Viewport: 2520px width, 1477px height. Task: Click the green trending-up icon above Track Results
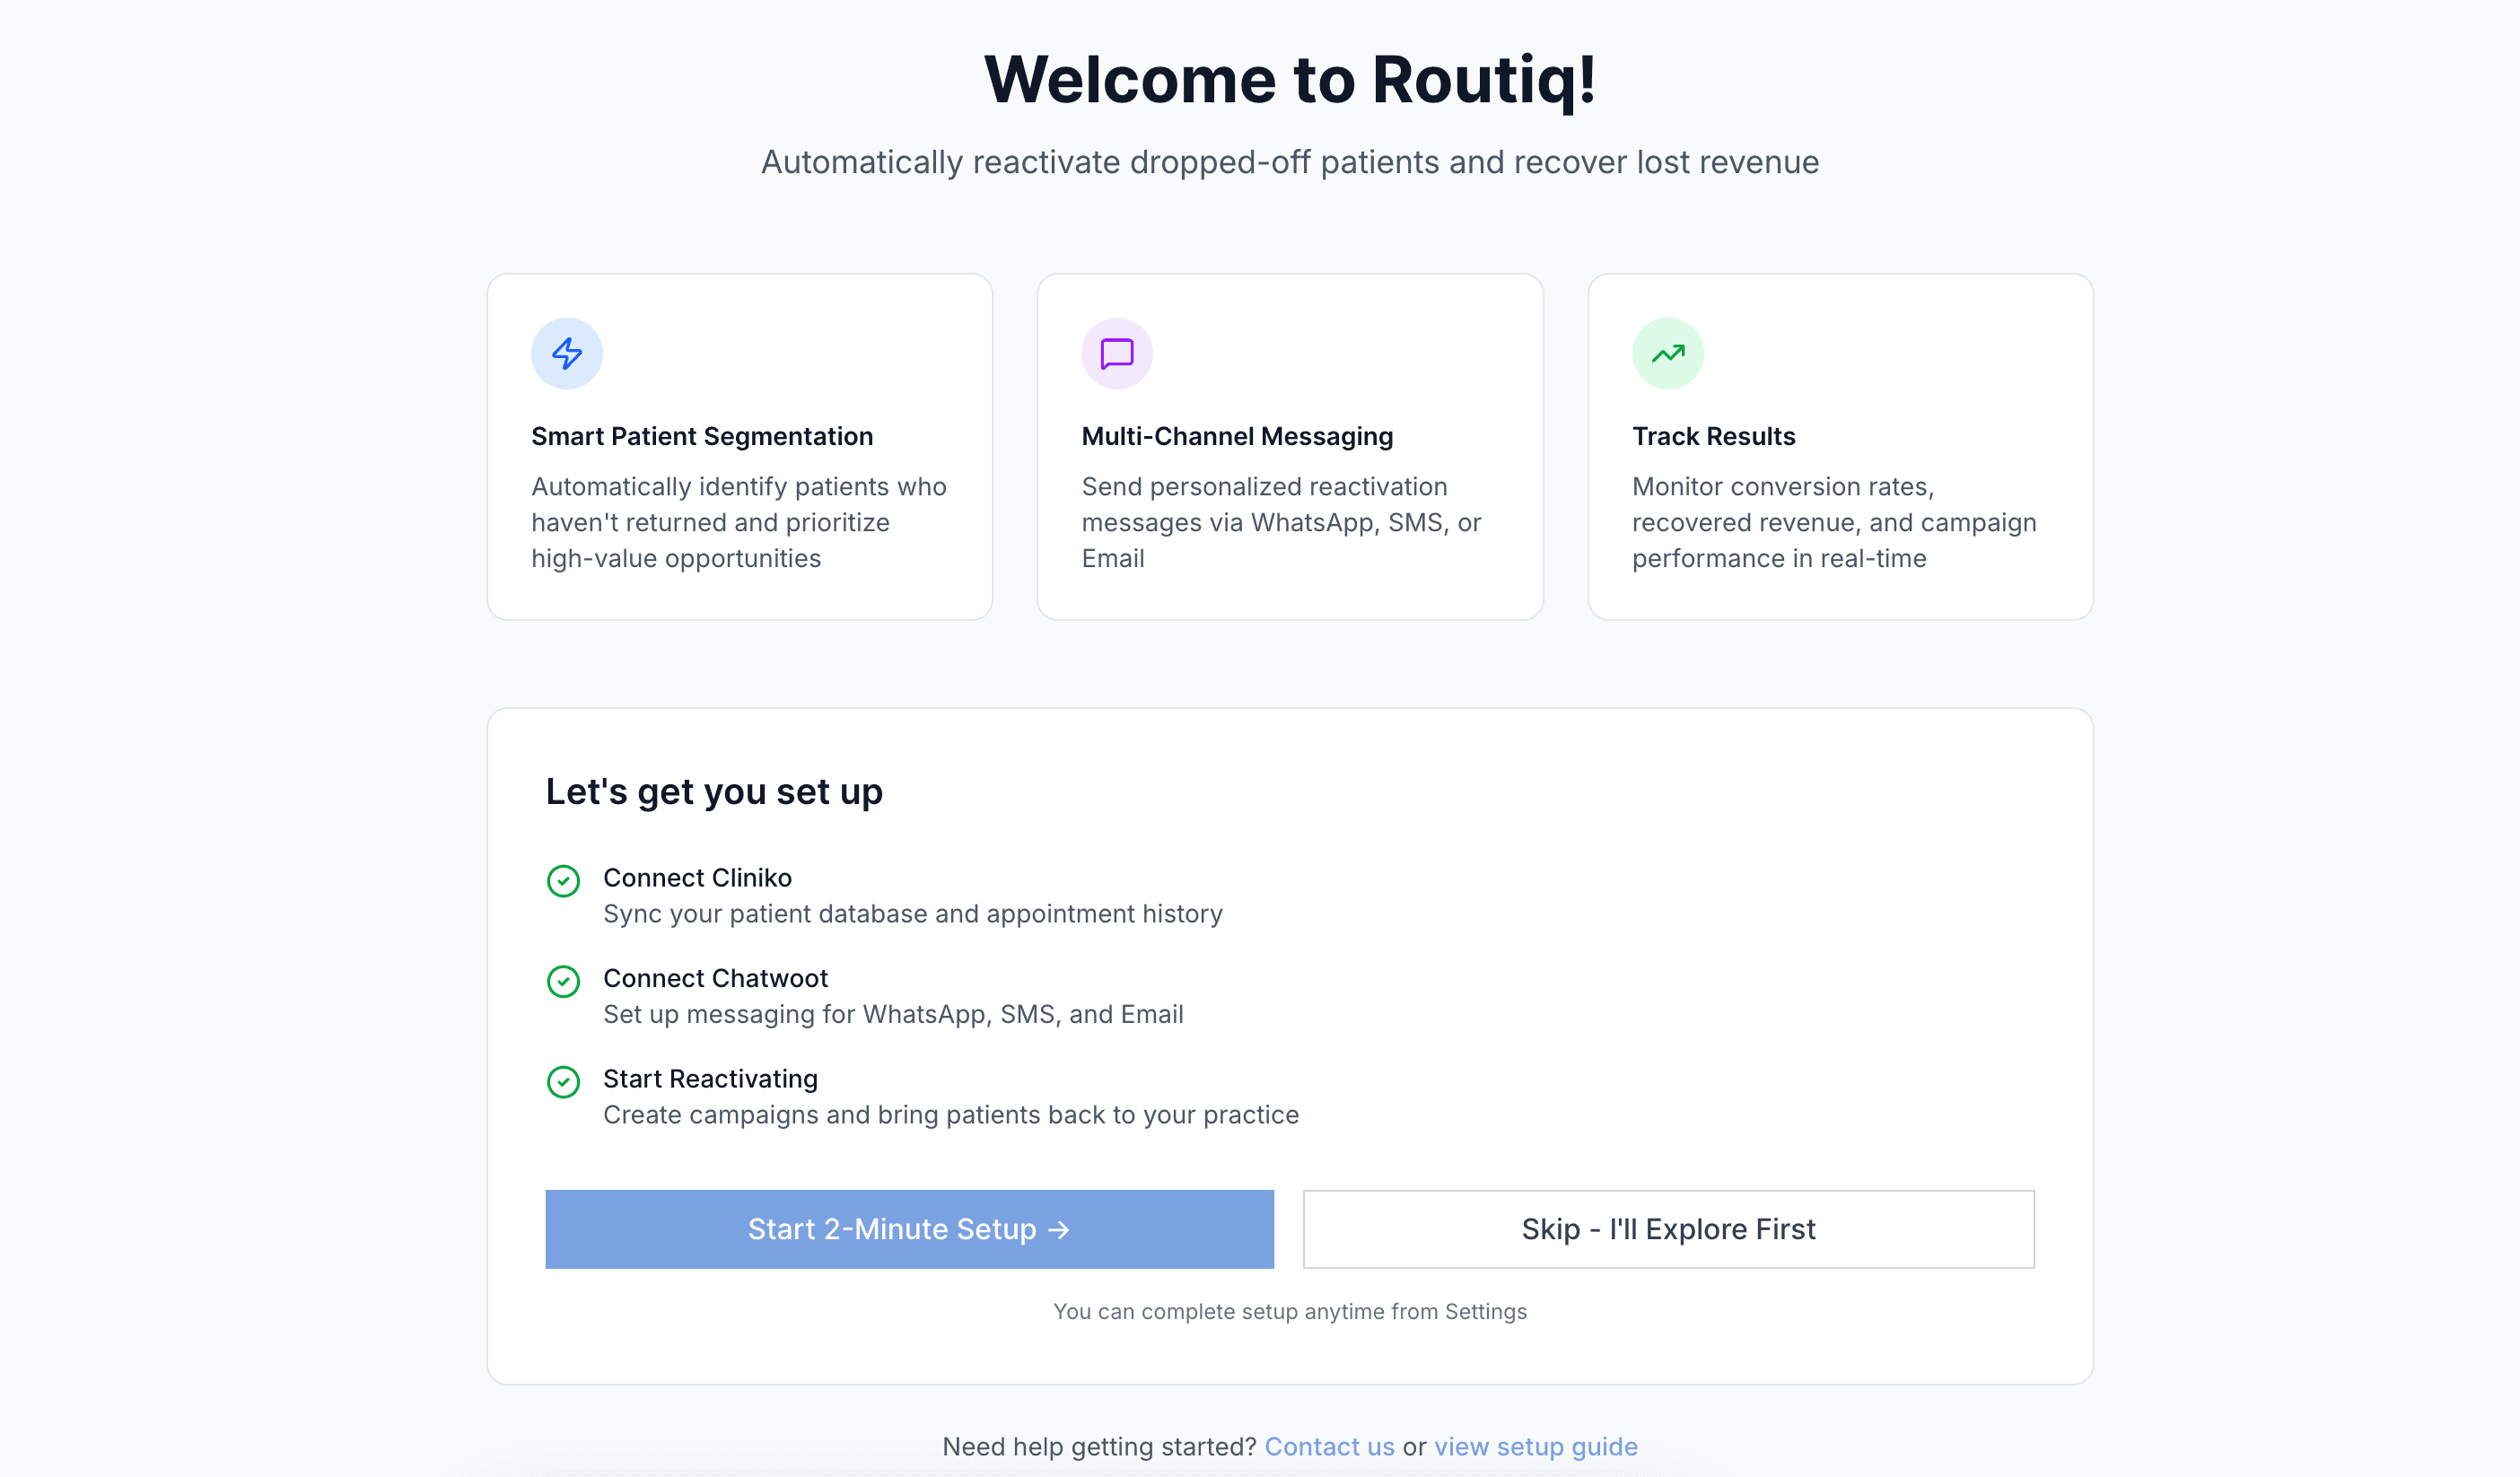pos(1666,352)
